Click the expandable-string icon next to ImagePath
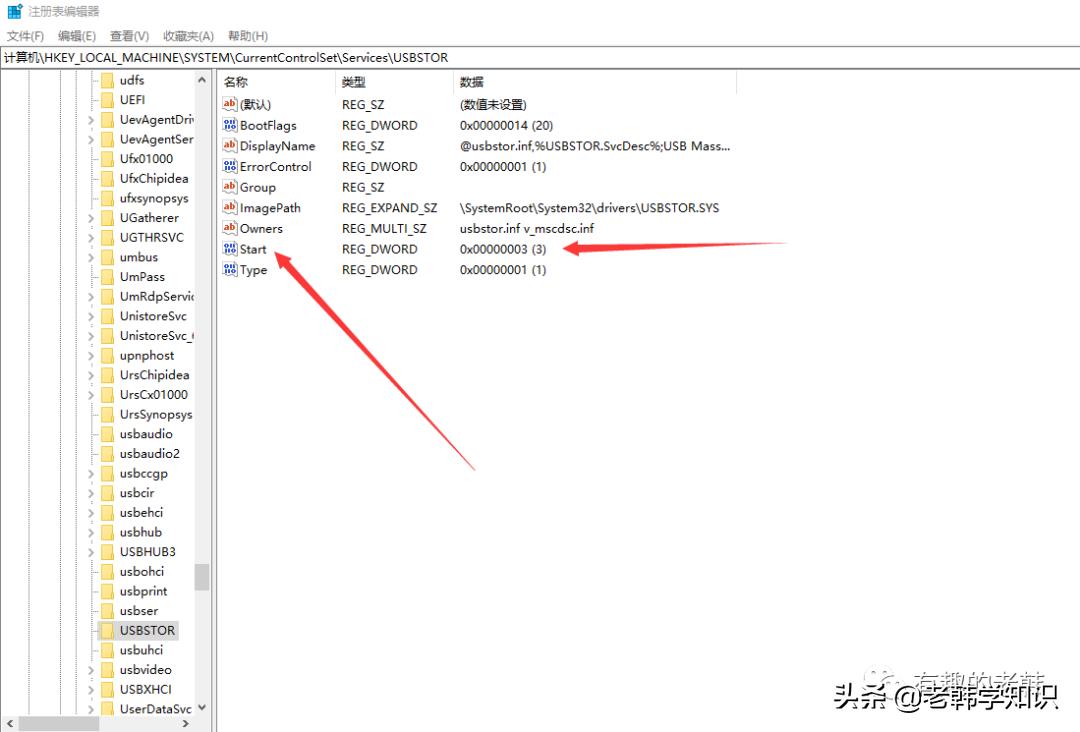Image resolution: width=1080 pixels, height=732 pixels. click(x=228, y=207)
